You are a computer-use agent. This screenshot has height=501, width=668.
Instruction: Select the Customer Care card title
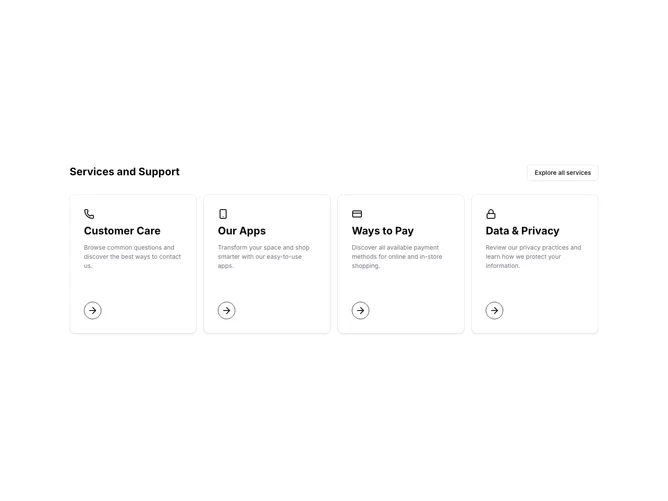click(x=122, y=231)
